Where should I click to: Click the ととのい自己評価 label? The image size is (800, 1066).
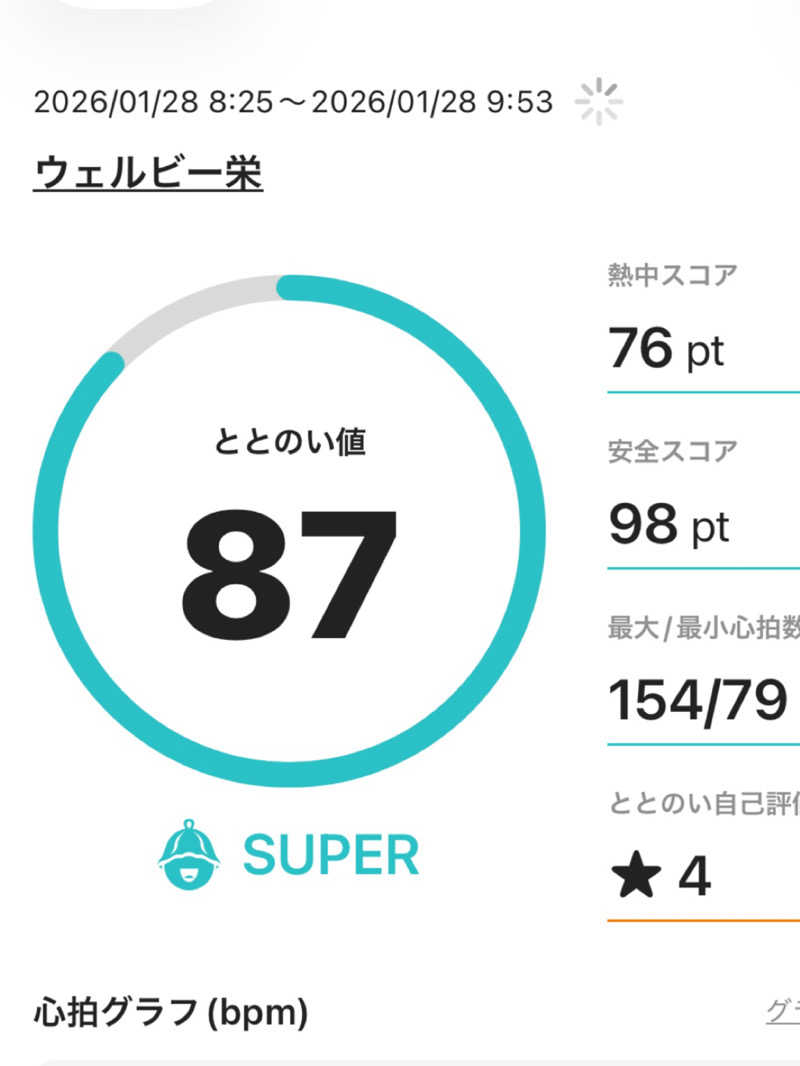pos(702,805)
